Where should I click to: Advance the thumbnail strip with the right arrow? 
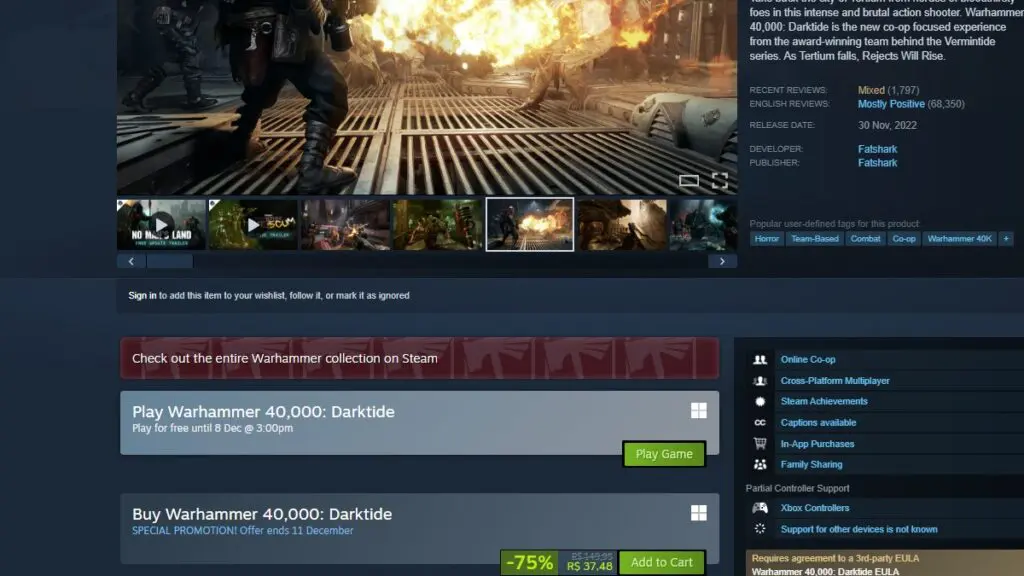point(722,260)
